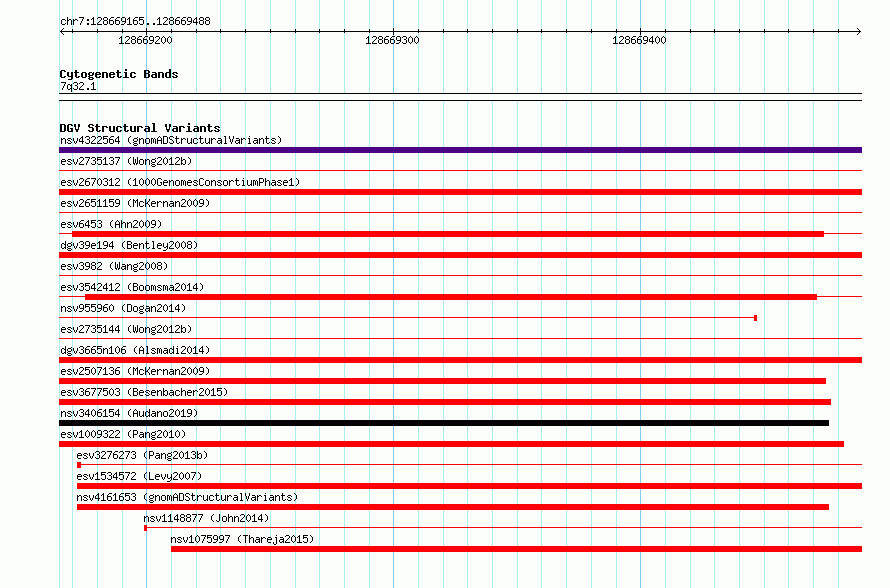Open esv2507136 (McKernan2009) variant label
Screen dimensions: 890x588
pos(135,371)
